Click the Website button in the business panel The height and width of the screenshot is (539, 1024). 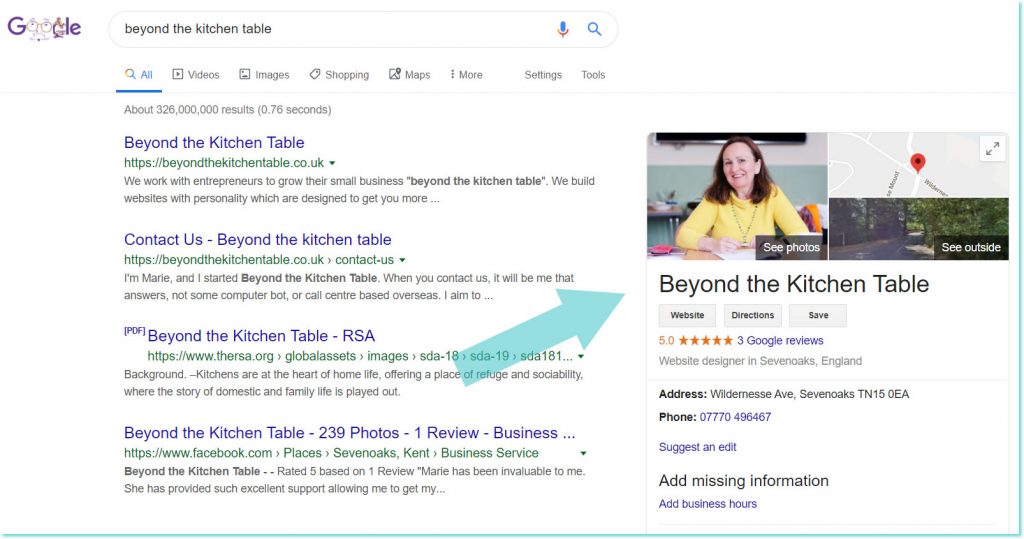tap(687, 315)
